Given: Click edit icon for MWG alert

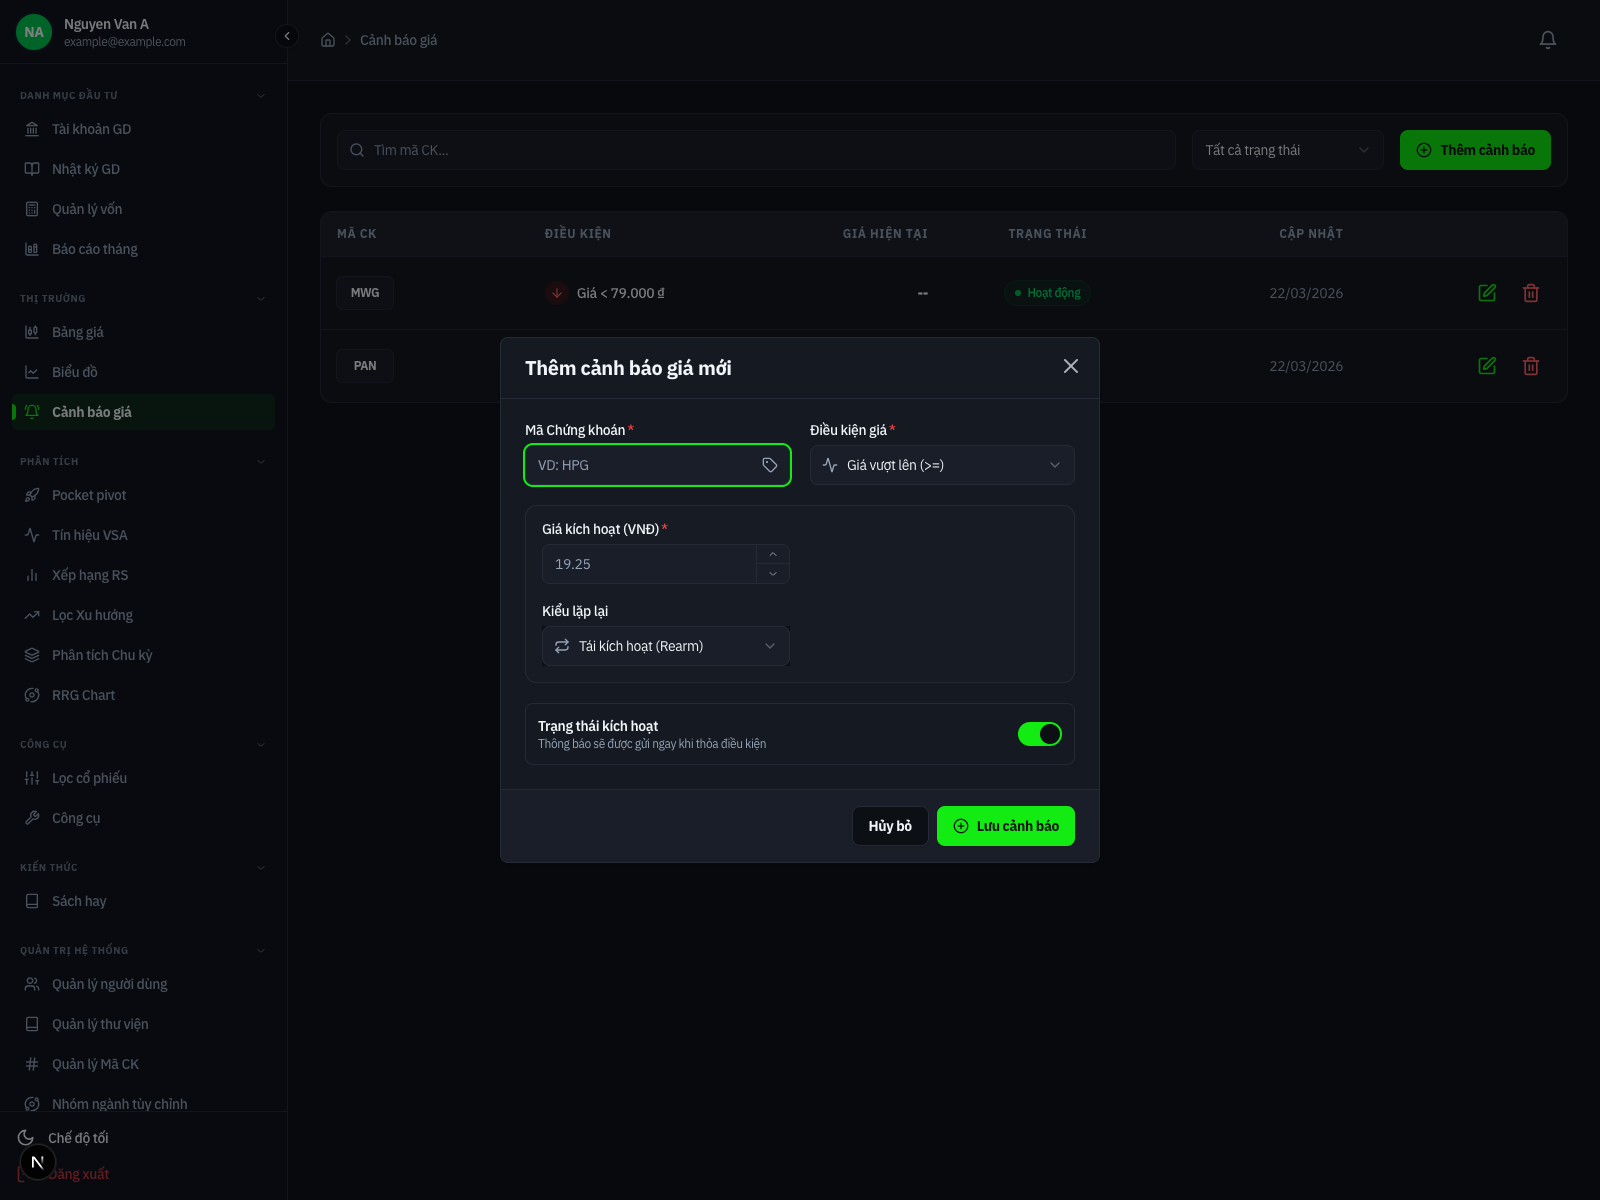Looking at the screenshot, I should [1487, 293].
